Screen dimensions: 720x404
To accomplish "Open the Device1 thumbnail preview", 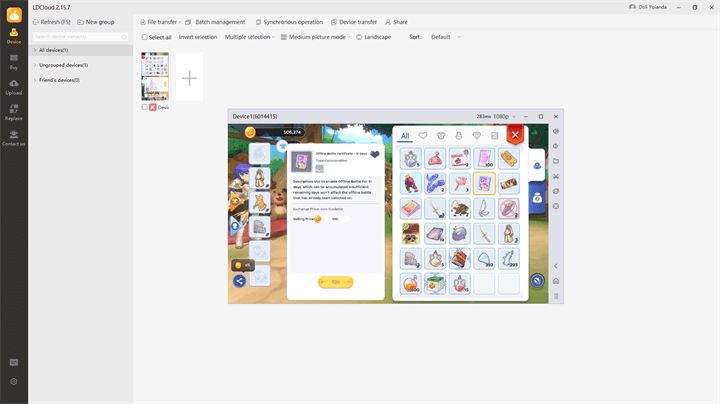I will (155, 76).
